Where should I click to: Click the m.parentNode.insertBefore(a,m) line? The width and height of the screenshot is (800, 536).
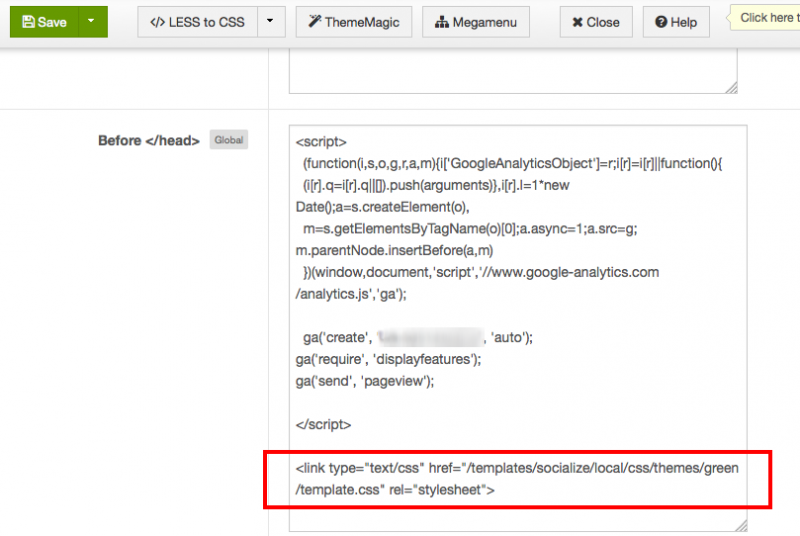pyautogui.click(x=394, y=250)
